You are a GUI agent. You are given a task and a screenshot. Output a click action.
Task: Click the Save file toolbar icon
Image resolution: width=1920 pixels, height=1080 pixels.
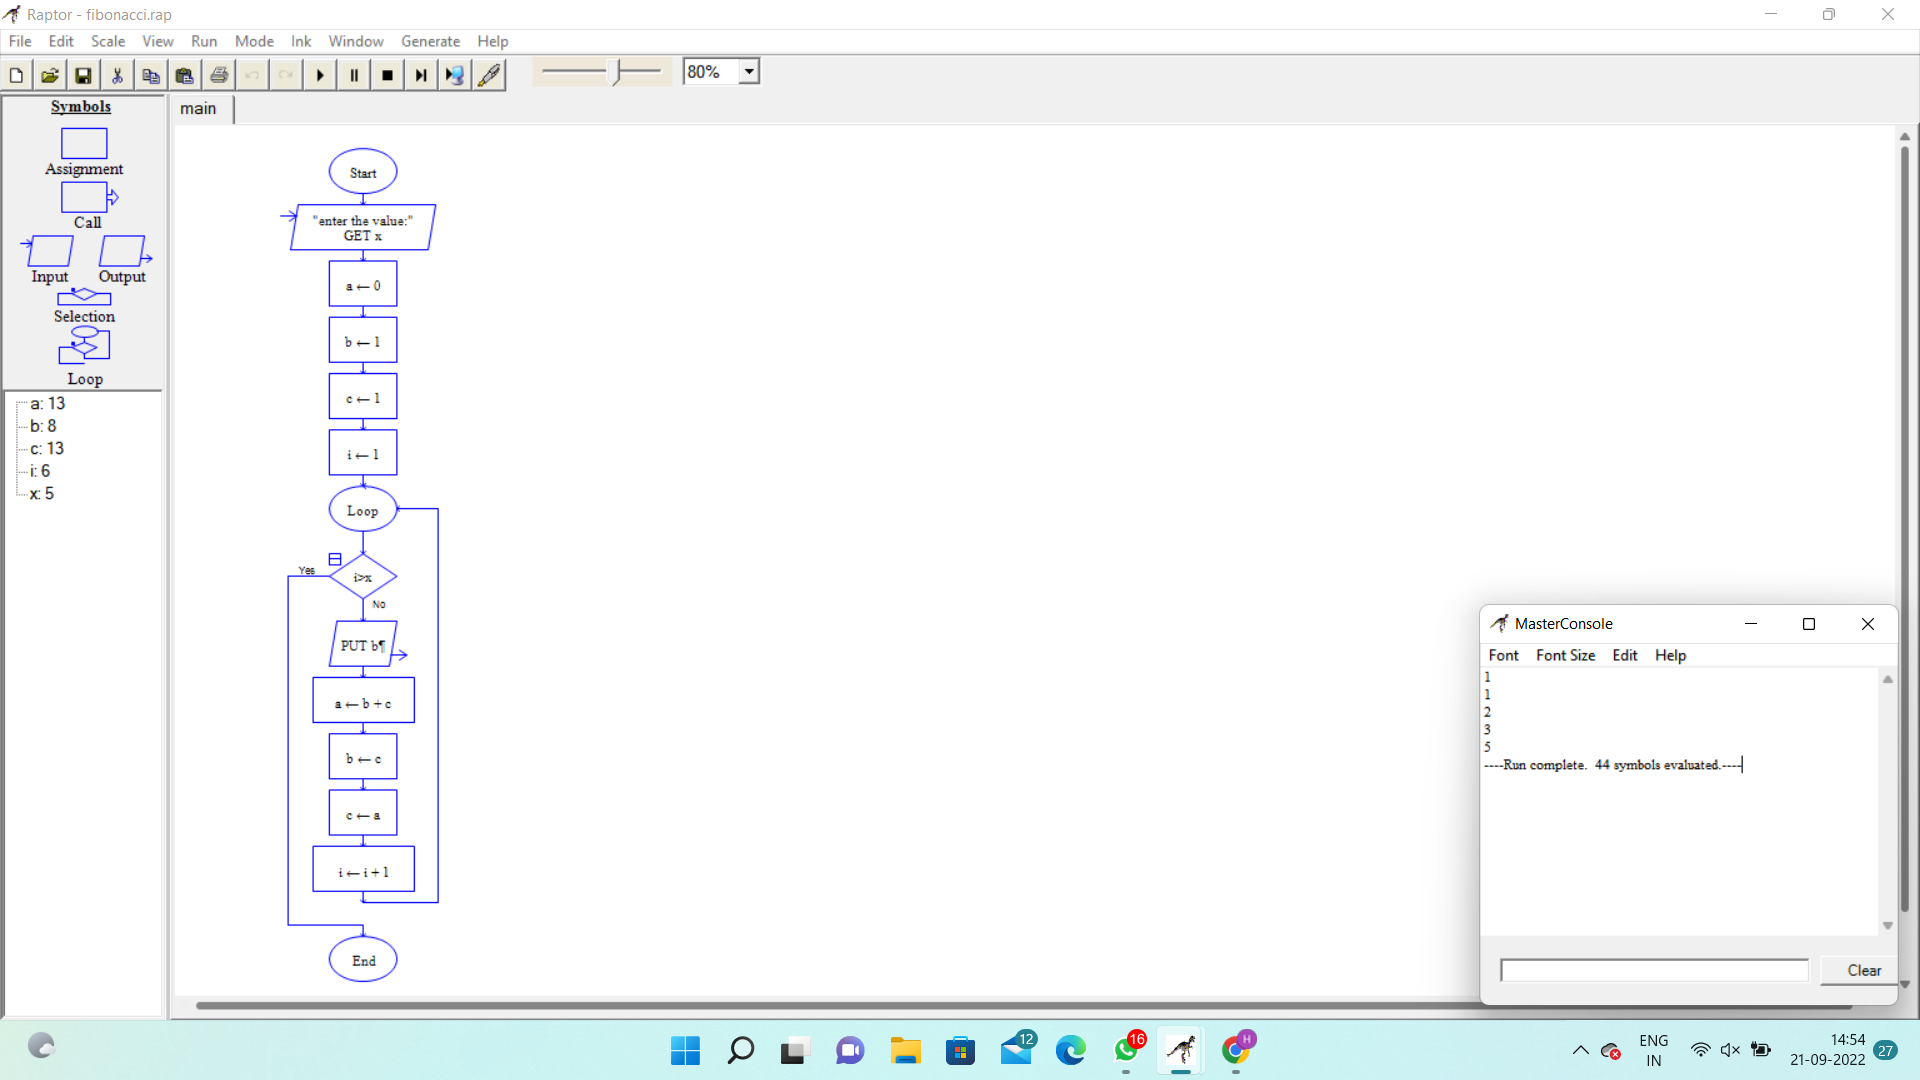pyautogui.click(x=83, y=75)
